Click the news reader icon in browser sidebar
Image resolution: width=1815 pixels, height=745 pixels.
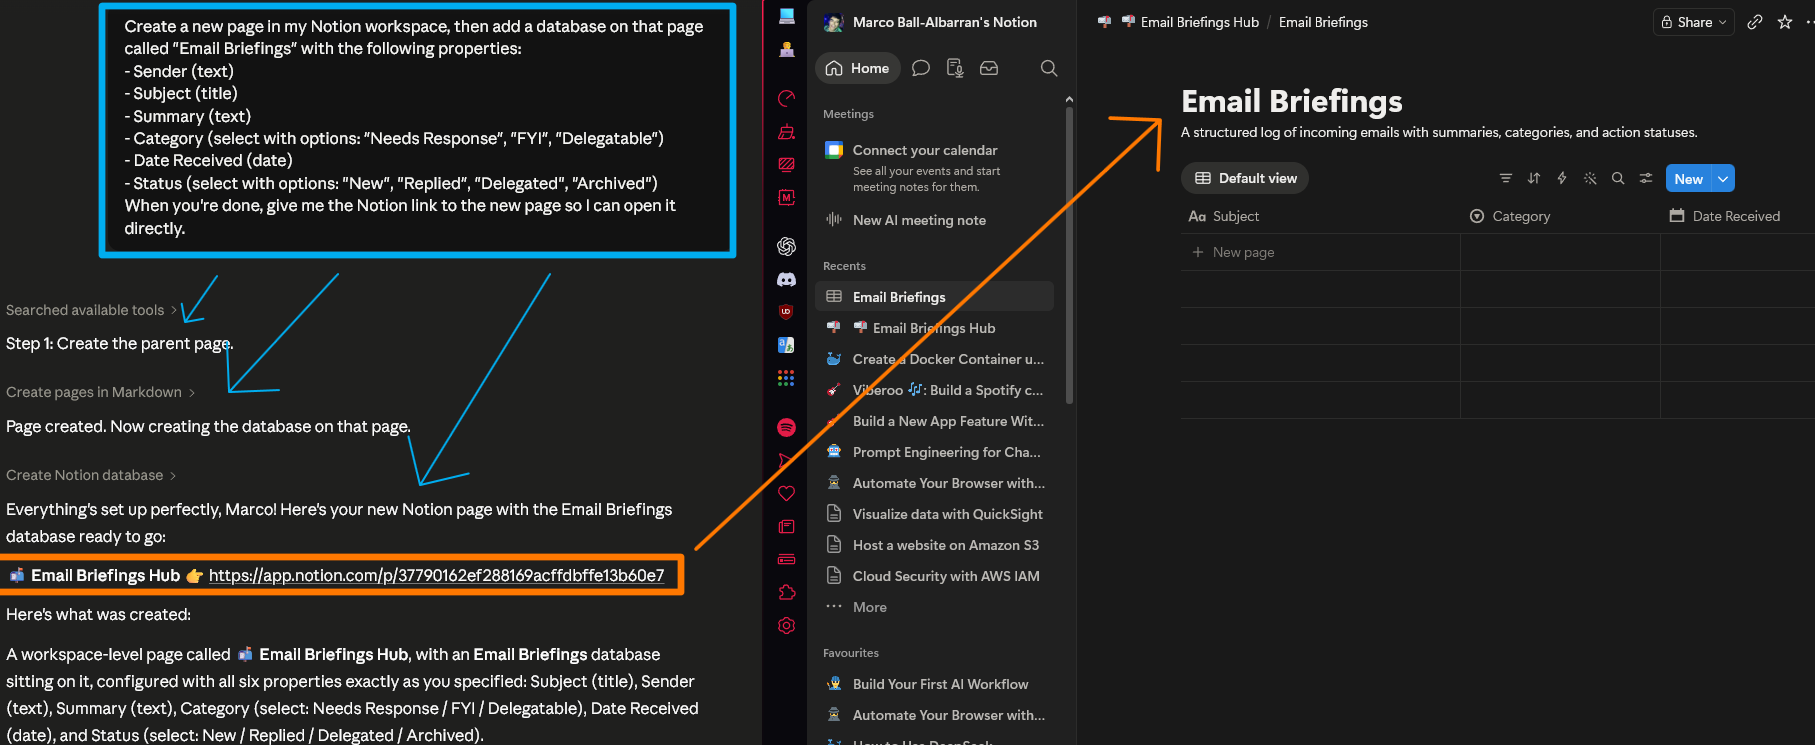pos(787,526)
